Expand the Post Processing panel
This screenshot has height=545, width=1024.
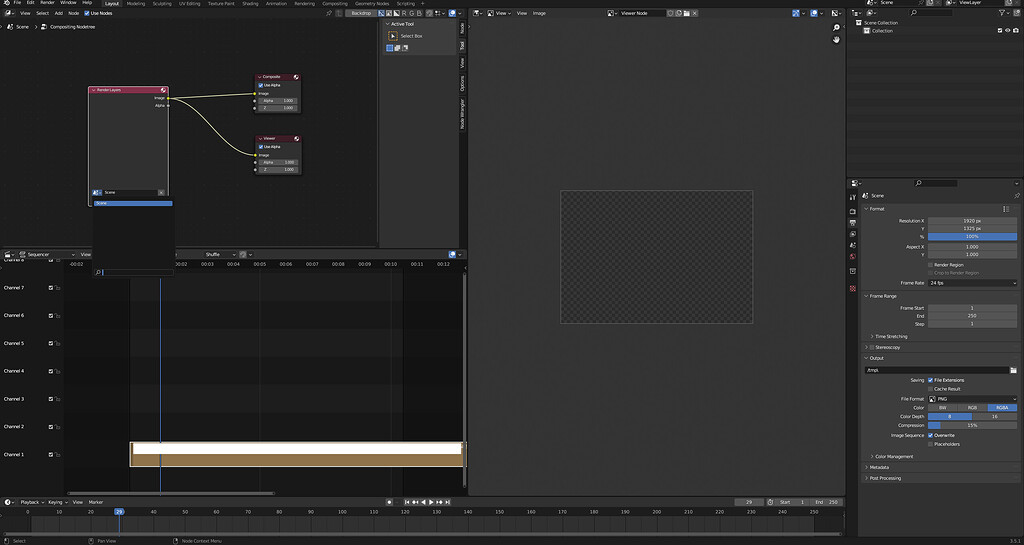coord(884,478)
